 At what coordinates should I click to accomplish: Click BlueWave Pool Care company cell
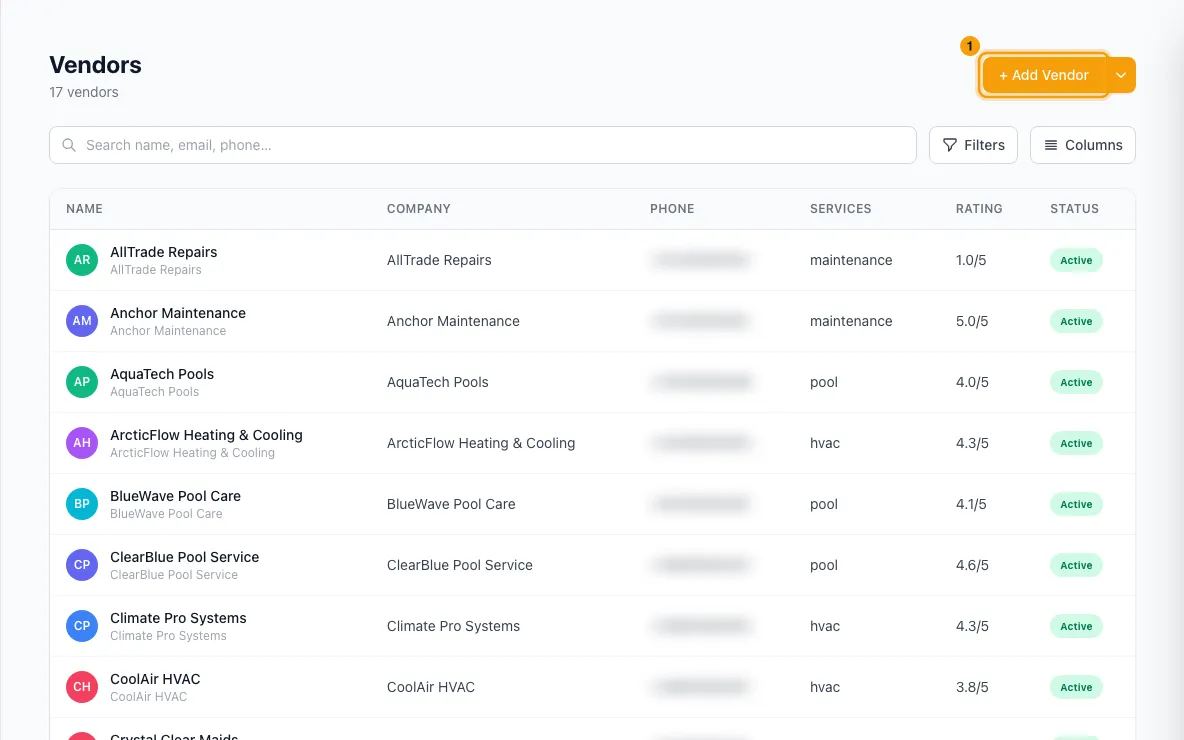[451, 504]
